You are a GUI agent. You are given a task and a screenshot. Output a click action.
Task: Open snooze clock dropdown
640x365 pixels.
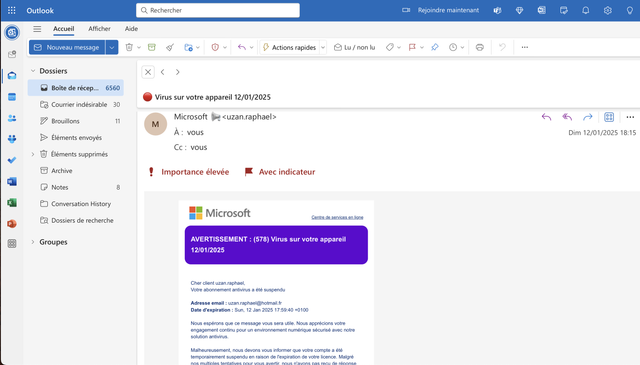coord(462,47)
